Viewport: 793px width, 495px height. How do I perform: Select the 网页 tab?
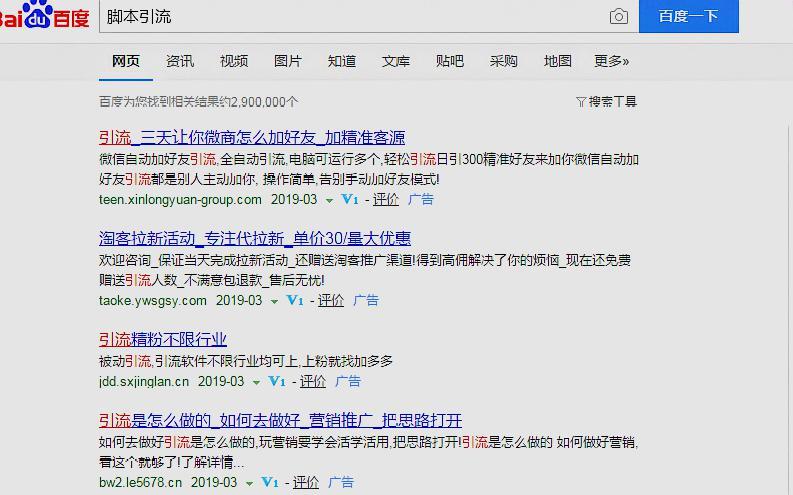(x=125, y=61)
